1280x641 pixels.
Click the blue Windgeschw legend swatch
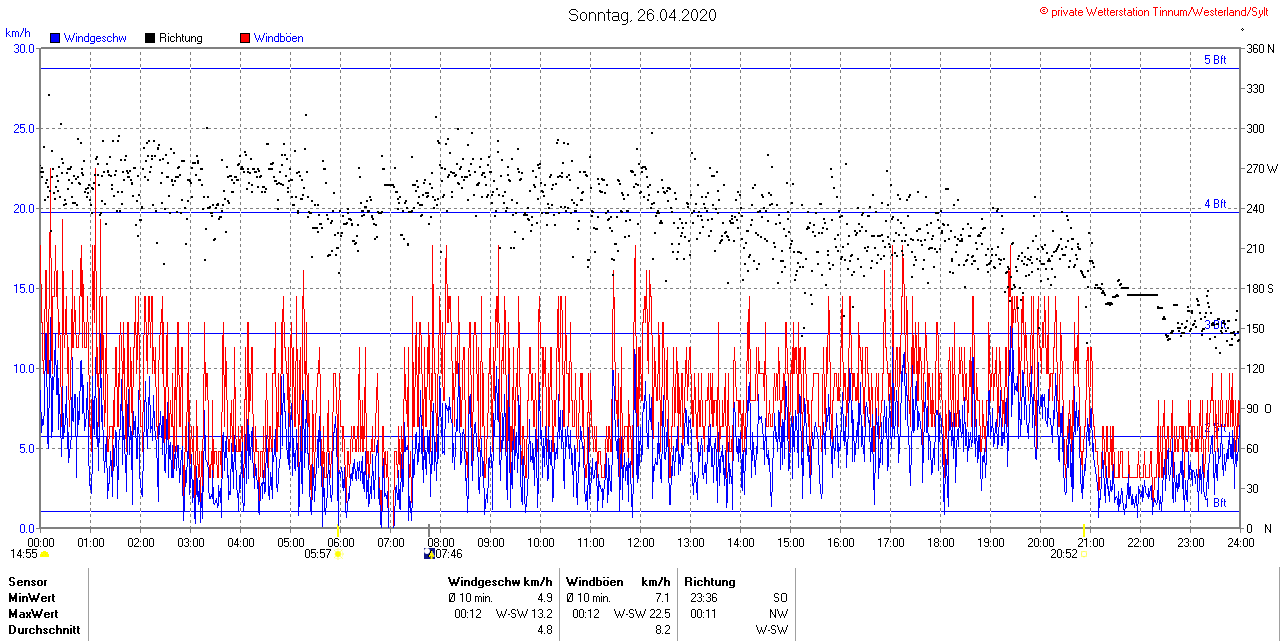(55, 38)
